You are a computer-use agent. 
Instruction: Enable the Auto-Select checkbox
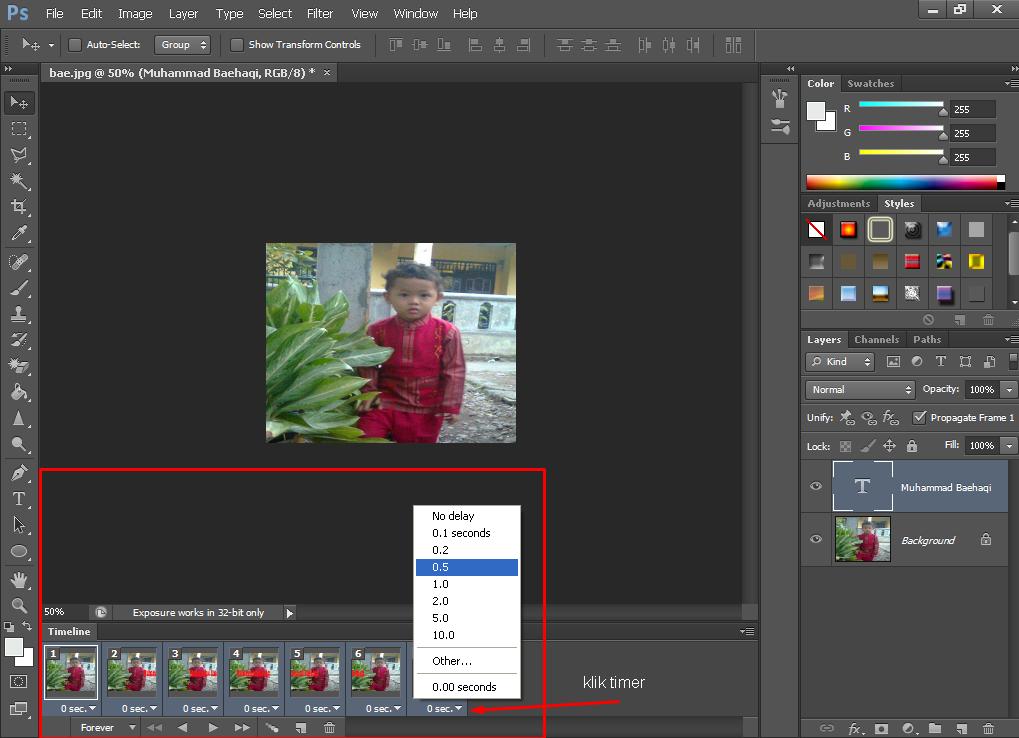[x=75, y=45]
